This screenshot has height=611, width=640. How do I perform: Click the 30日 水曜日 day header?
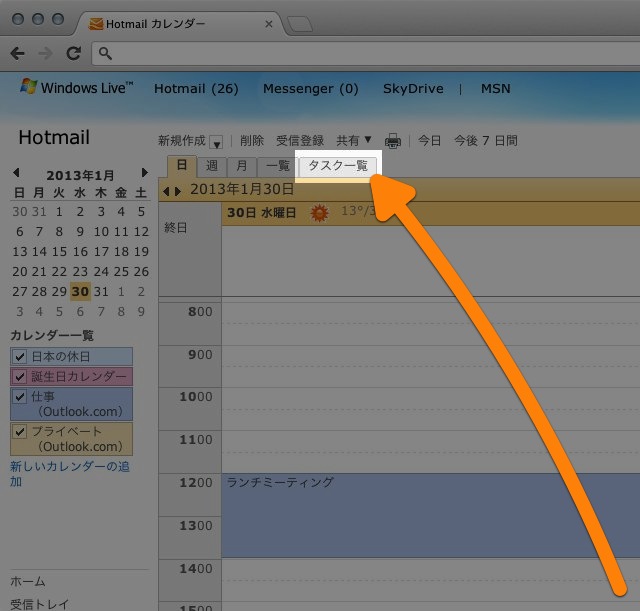click(261, 213)
